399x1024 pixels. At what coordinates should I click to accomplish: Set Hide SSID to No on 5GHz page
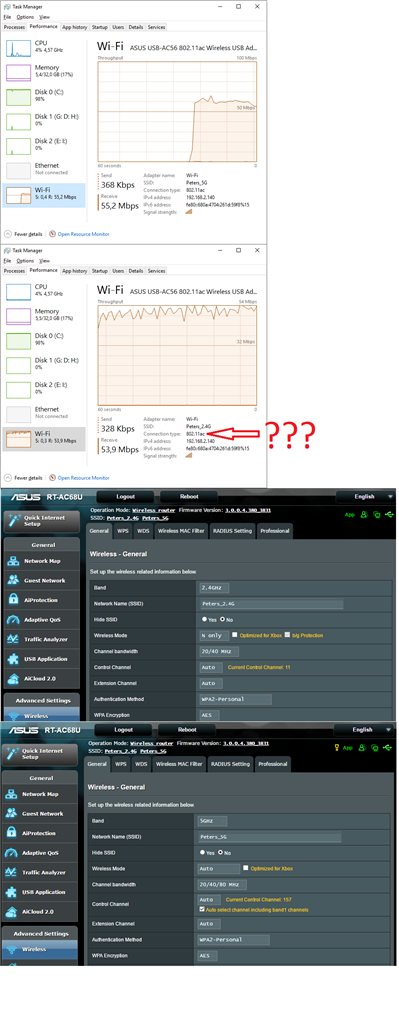(x=221, y=852)
